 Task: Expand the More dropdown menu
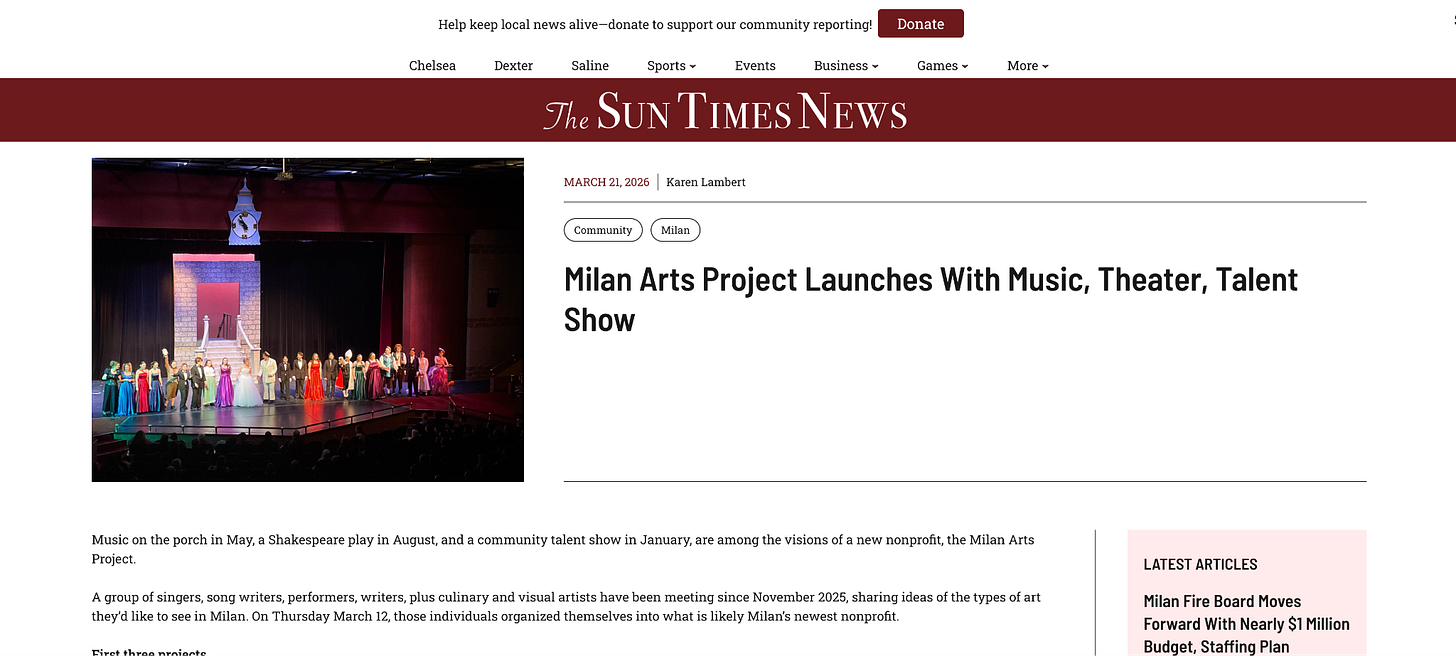1027,66
